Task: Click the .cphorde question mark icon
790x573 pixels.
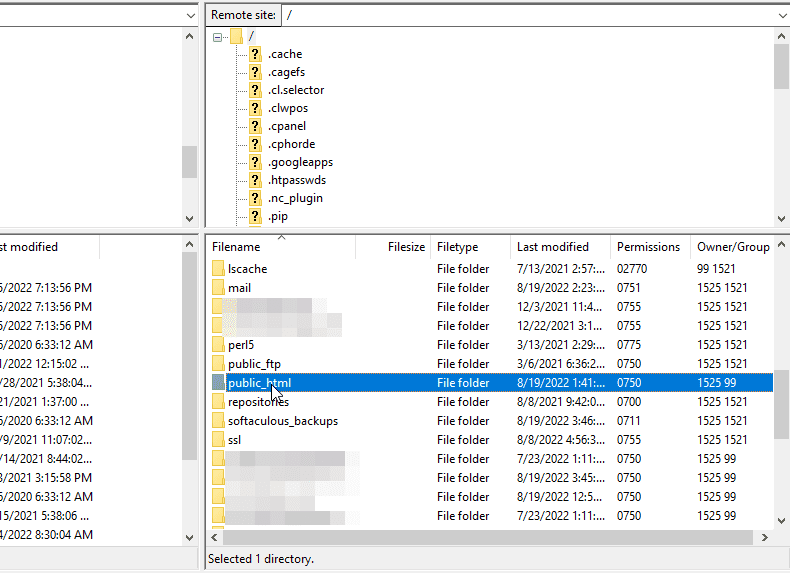Action: (255, 144)
